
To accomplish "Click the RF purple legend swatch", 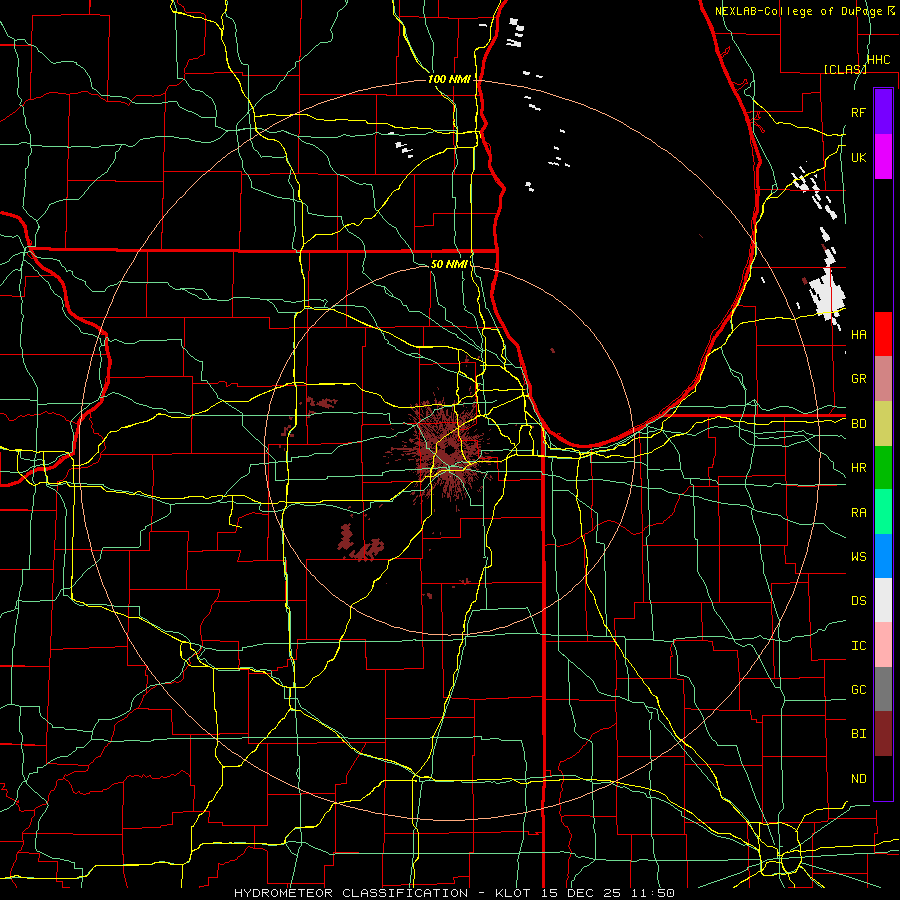I will (x=883, y=112).
